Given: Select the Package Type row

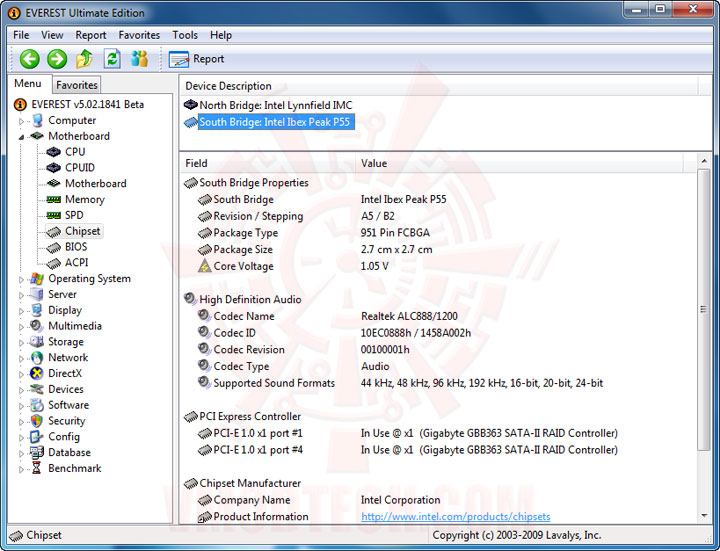Looking at the screenshot, I should pos(439,233).
